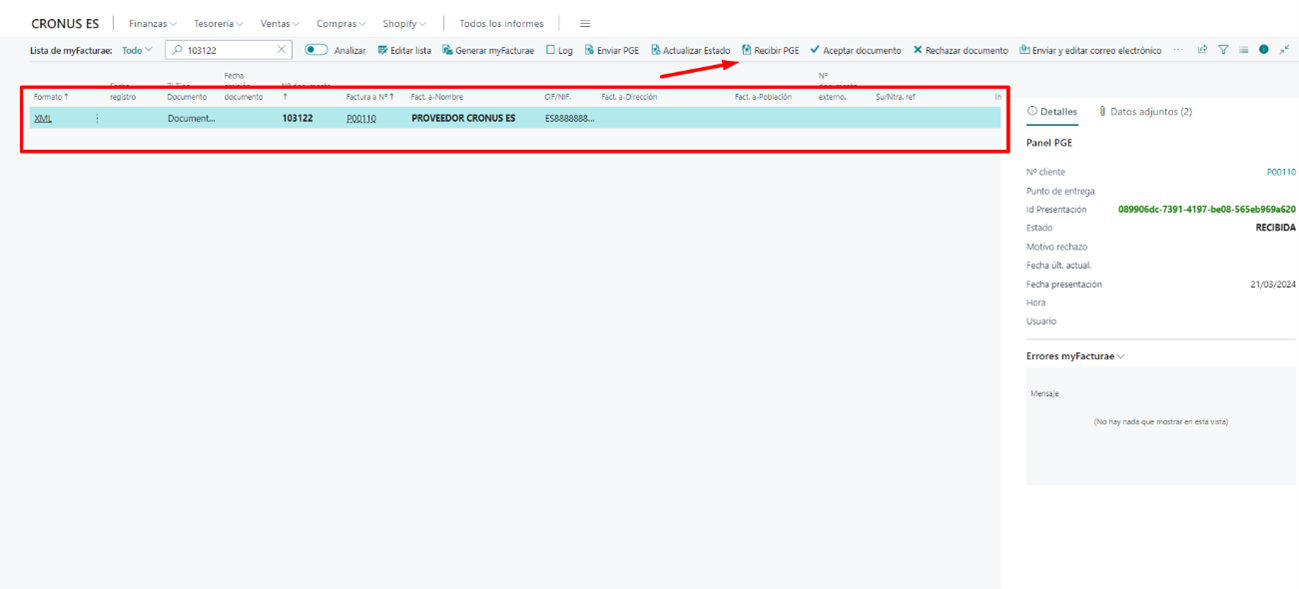The height and width of the screenshot is (589, 1299).
Task: Select the Document... type cell
Action: click(191, 118)
